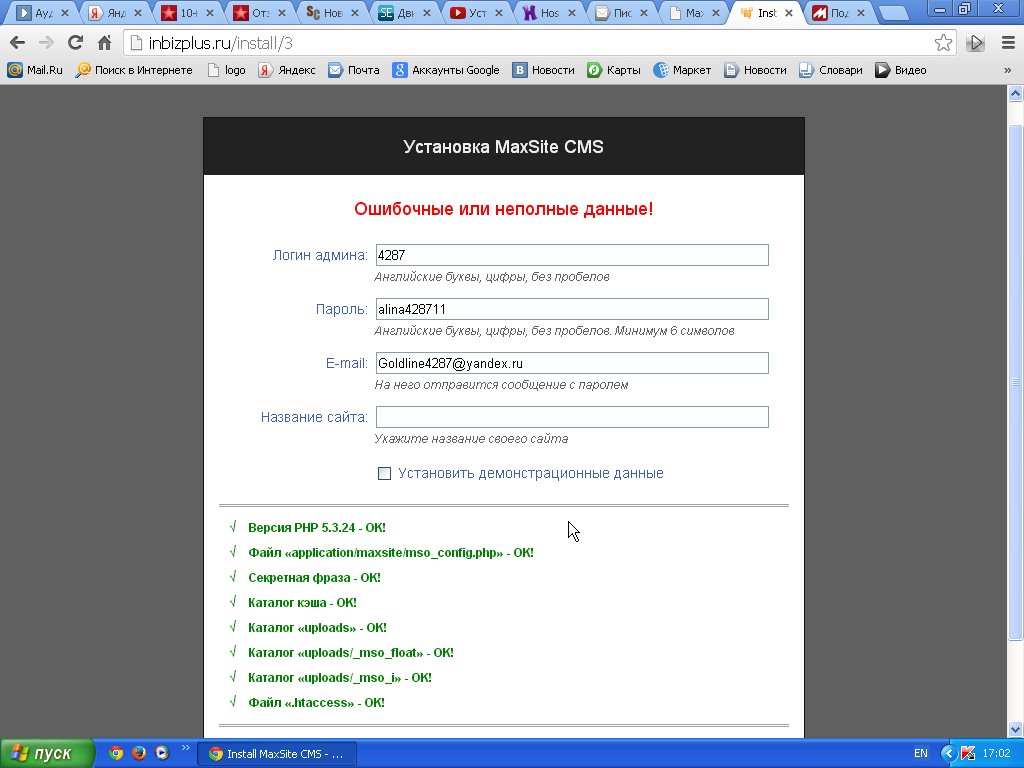Open the logo bookmark

[227, 70]
